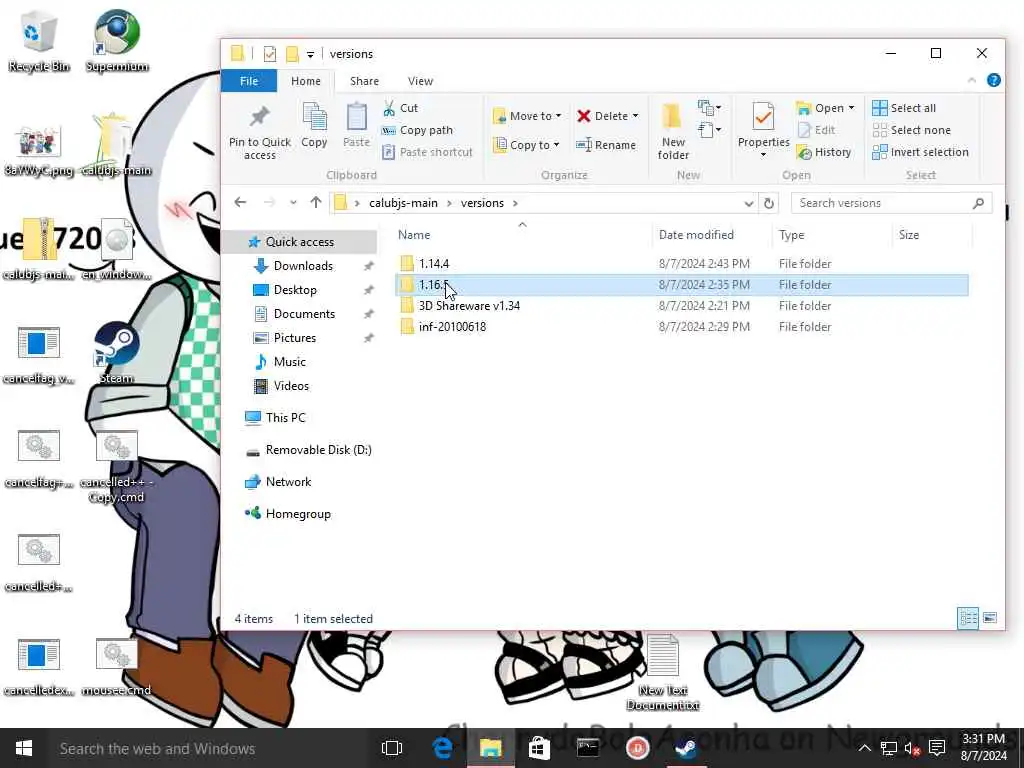Viewport: 1024px width, 768px height.
Task: Click the Copy ribbon button
Action: [x=314, y=125]
